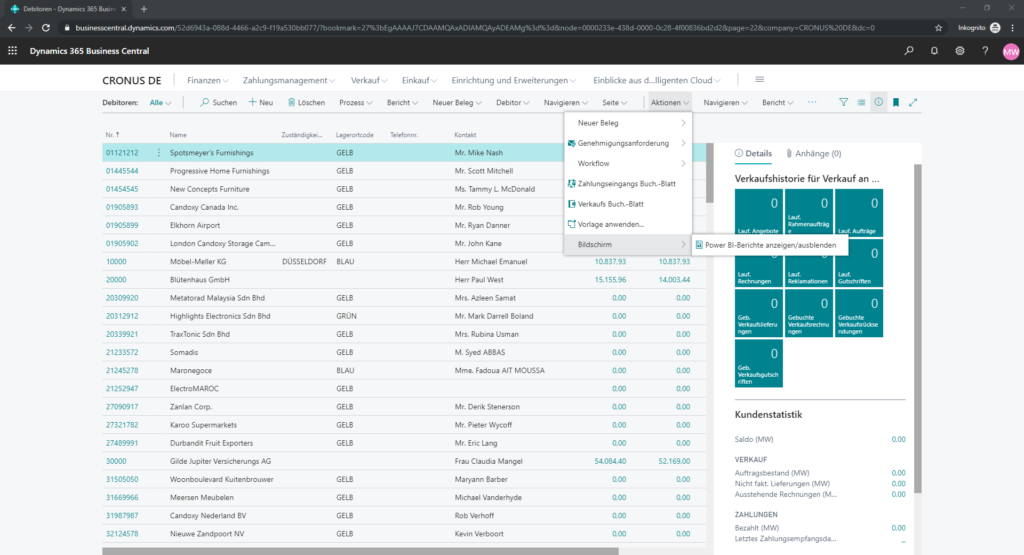
Task: Open customer number 01121212 link
Action: pyautogui.click(x=122, y=153)
